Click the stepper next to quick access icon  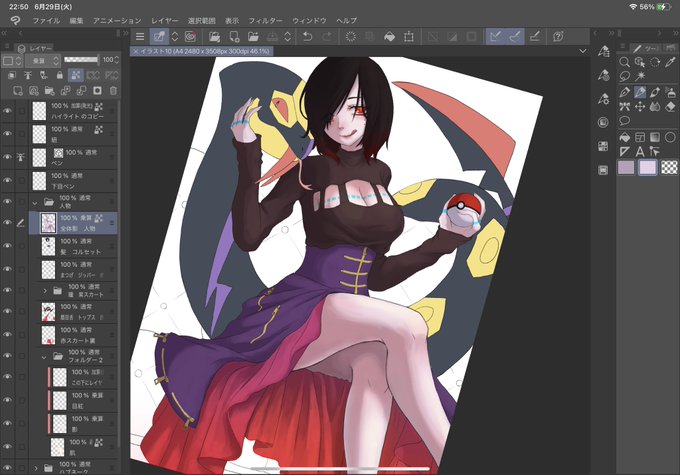[x=175, y=37]
